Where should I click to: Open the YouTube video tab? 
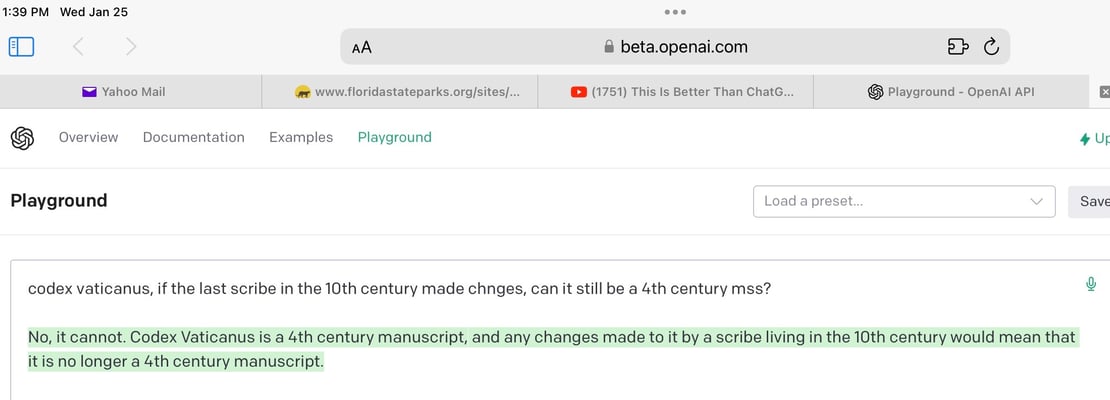682,91
